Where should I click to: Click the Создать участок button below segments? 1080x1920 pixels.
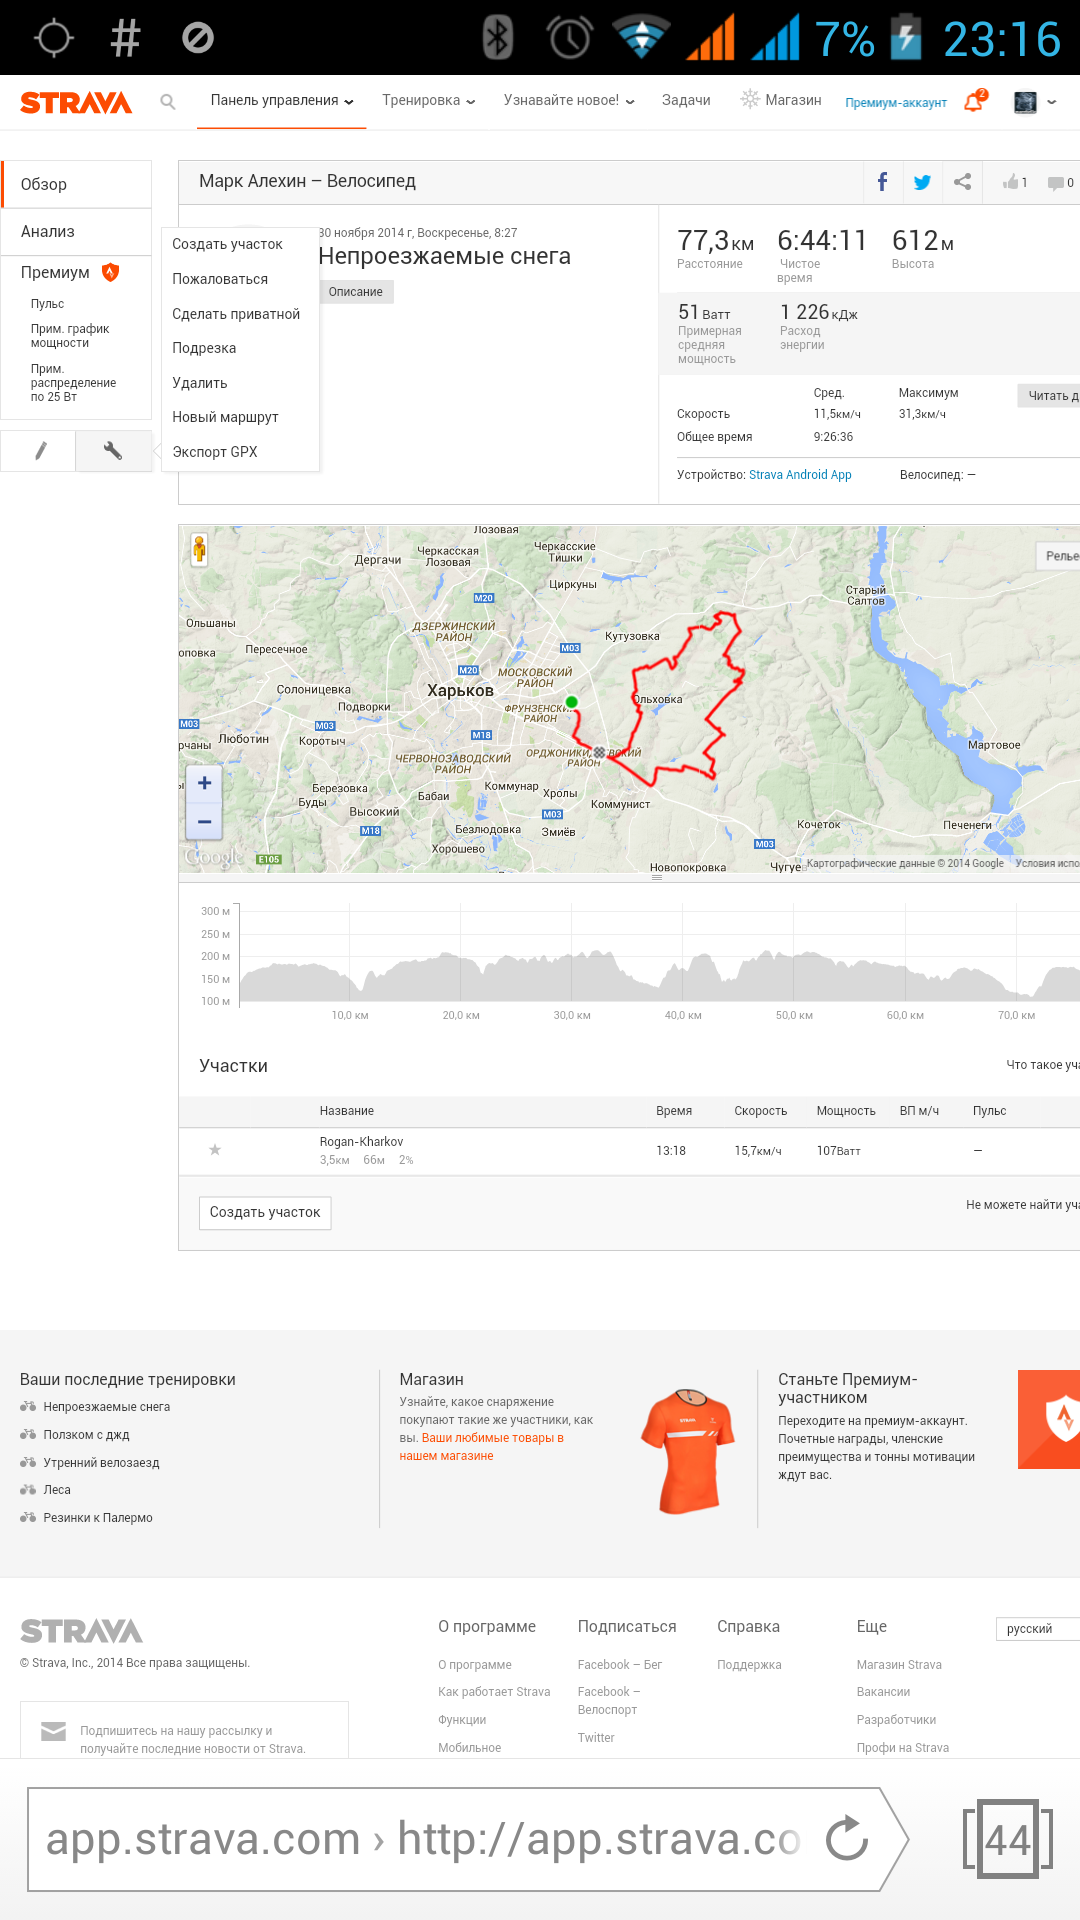pyautogui.click(x=265, y=1212)
